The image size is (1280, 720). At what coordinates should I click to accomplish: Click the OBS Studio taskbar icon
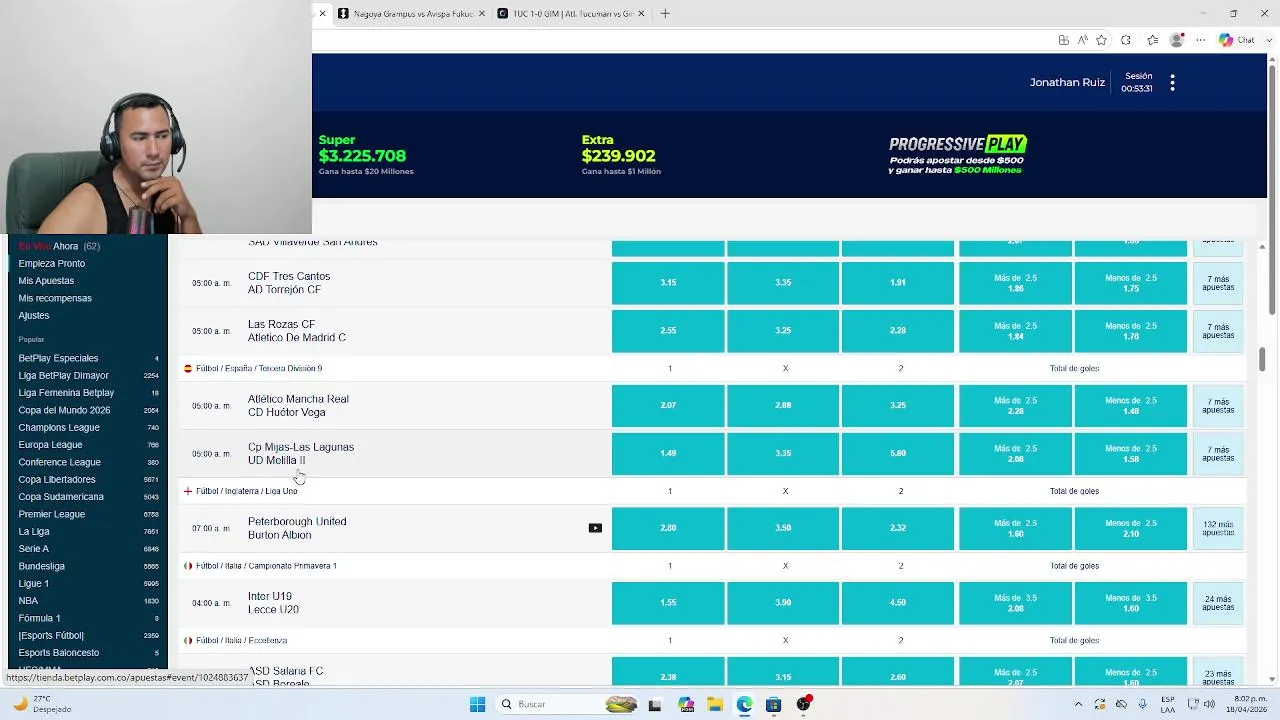point(803,704)
